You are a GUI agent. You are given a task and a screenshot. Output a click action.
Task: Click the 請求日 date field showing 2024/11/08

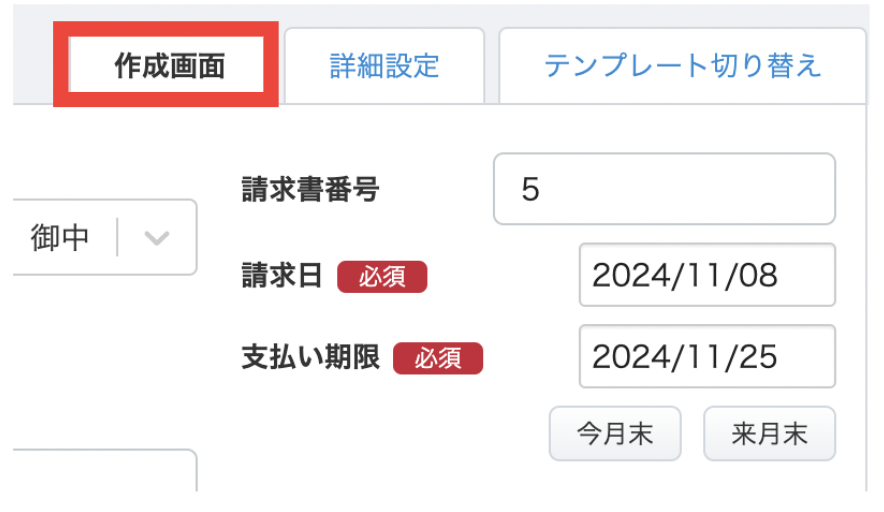coord(706,275)
